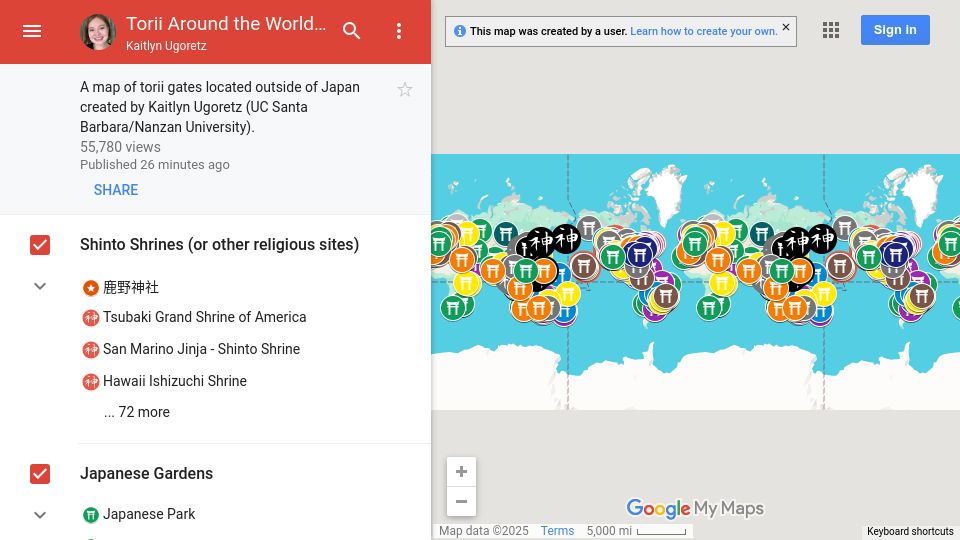Select the Japanese Park entry
The height and width of the screenshot is (540, 960).
point(149,514)
